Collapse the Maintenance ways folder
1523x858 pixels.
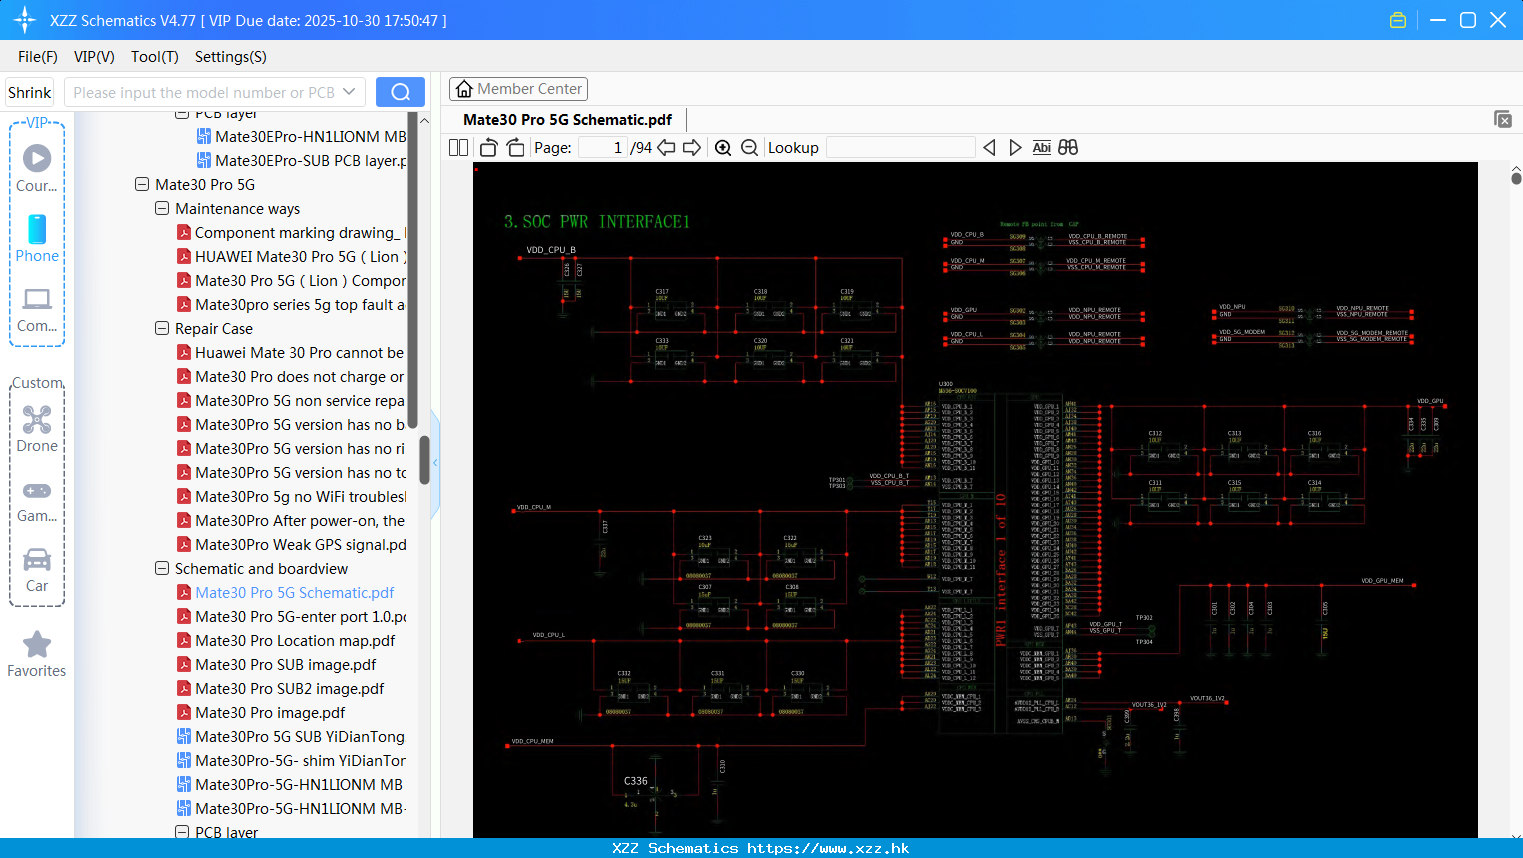(x=162, y=208)
